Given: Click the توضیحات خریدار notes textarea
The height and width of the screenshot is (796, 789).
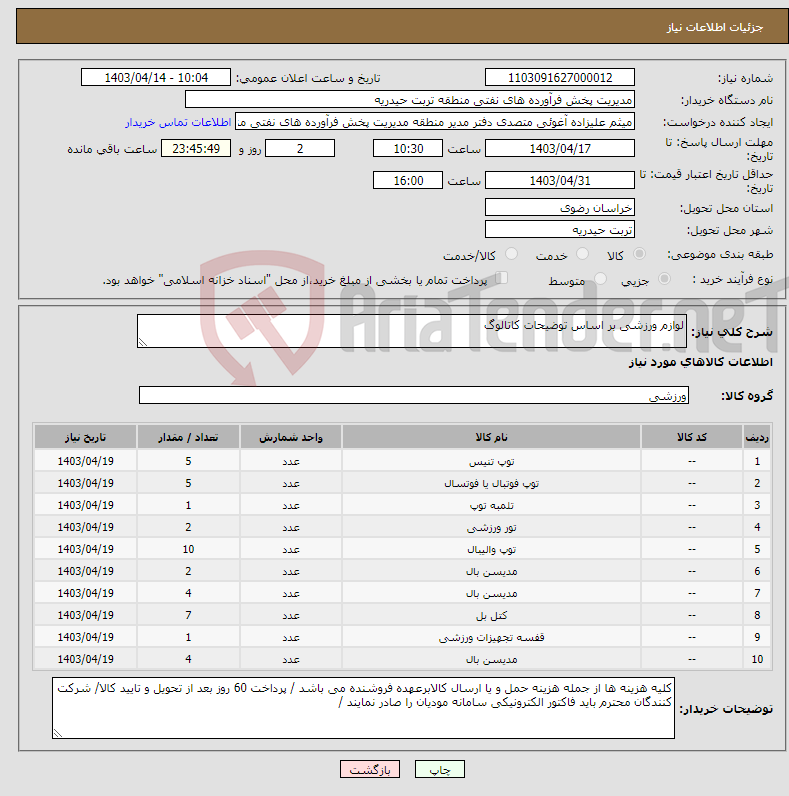Looking at the screenshot, I should 364,708.
